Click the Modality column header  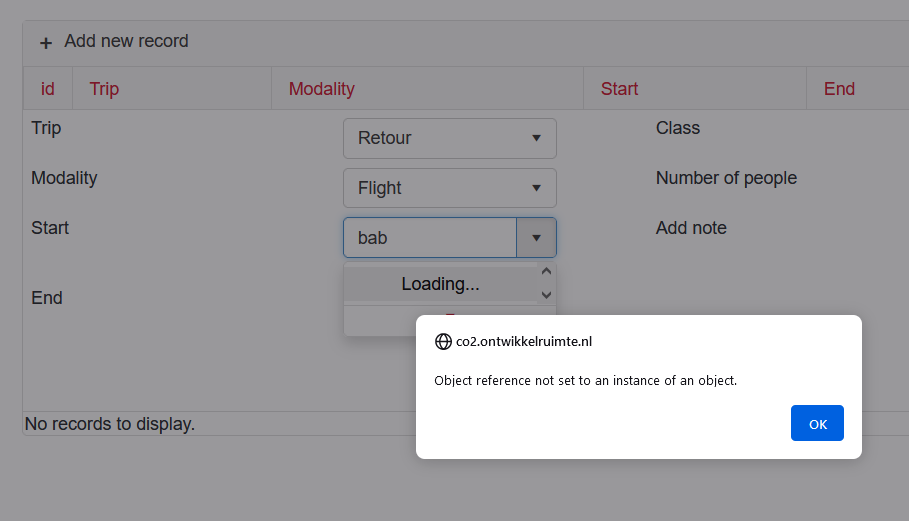point(322,89)
